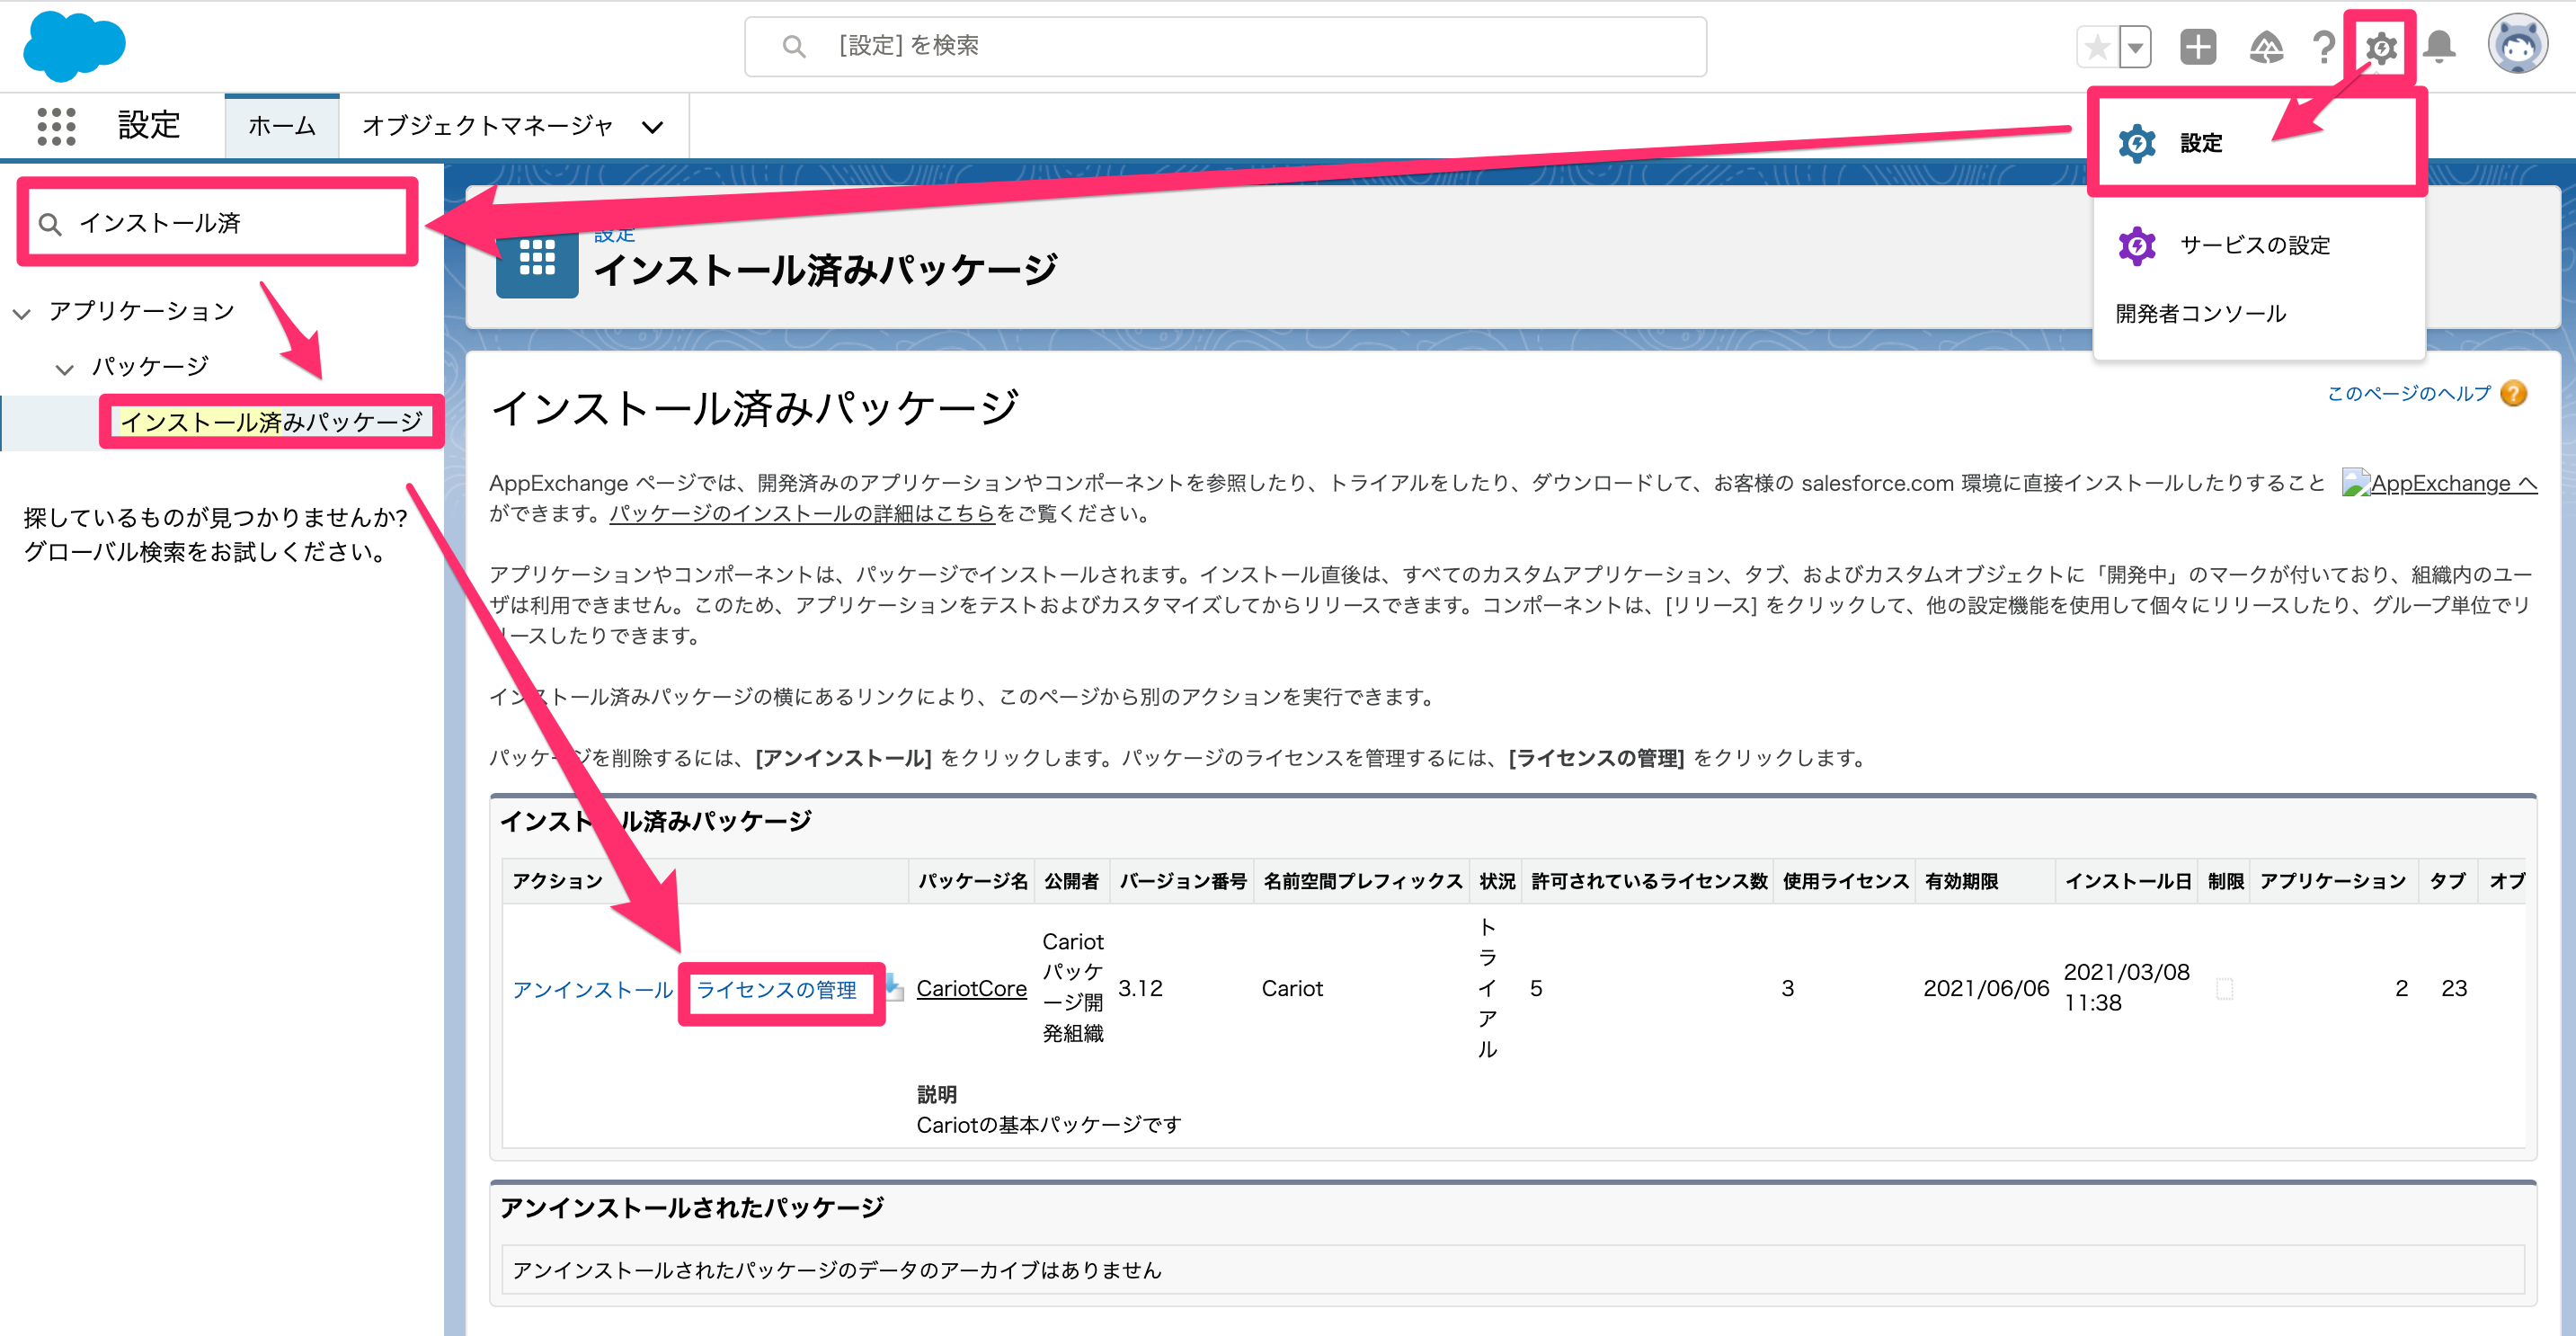
Task: Click the search magnifier in global search
Action: click(794, 46)
